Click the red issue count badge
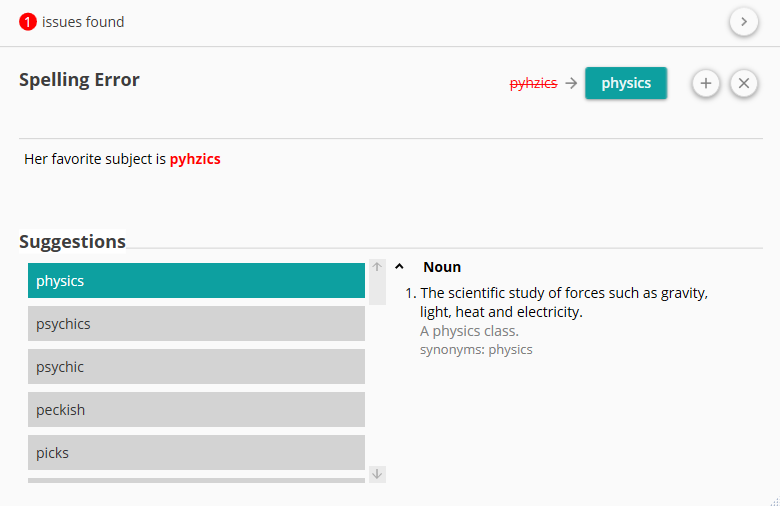The width and height of the screenshot is (780, 506). click(x=28, y=21)
